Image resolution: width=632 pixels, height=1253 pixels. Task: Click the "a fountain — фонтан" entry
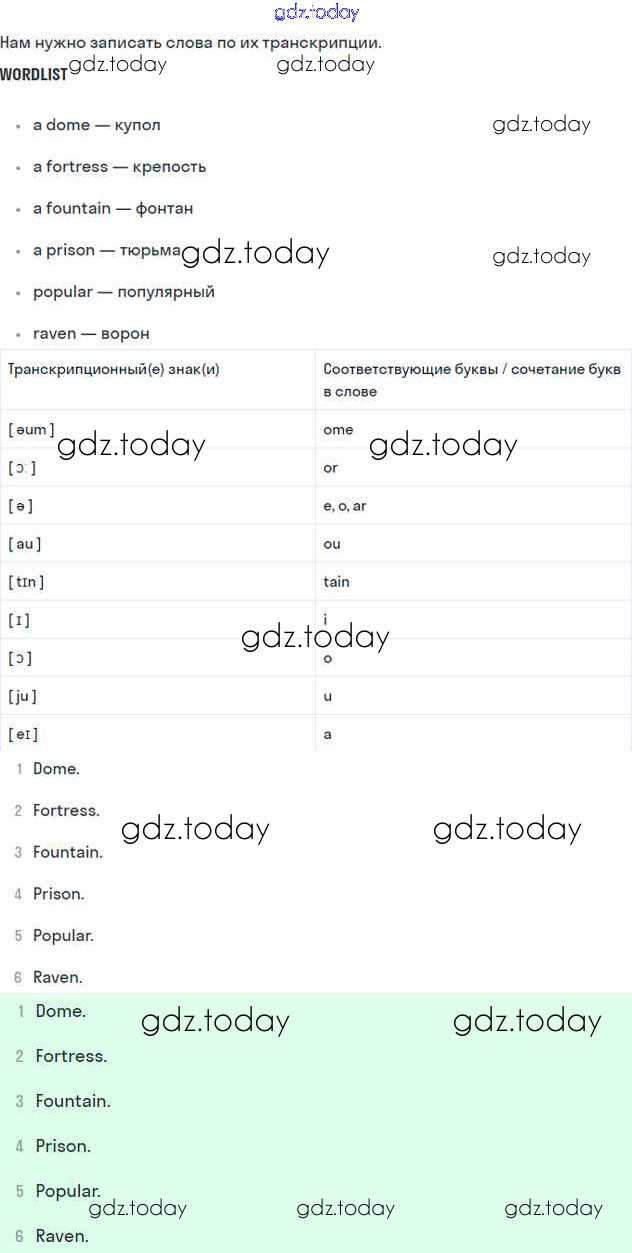click(x=113, y=209)
